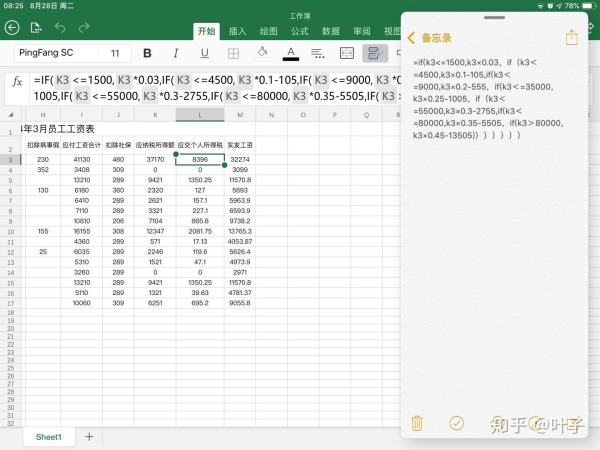The image size is (600, 450).
Task: Switch to the 插入 tab
Action: (x=238, y=31)
